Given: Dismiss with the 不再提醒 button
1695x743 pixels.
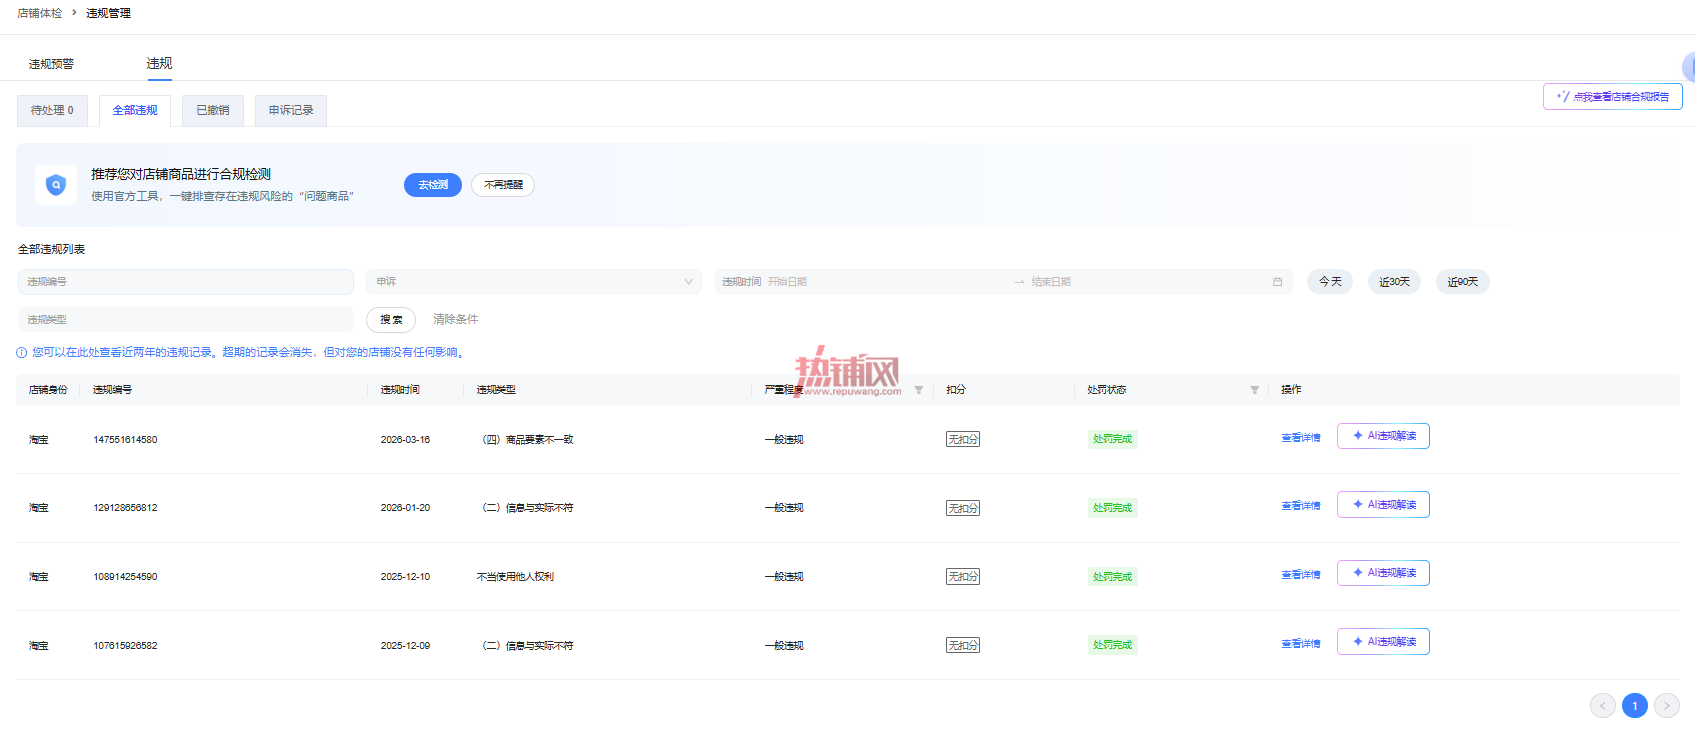Looking at the screenshot, I should coord(503,185).
